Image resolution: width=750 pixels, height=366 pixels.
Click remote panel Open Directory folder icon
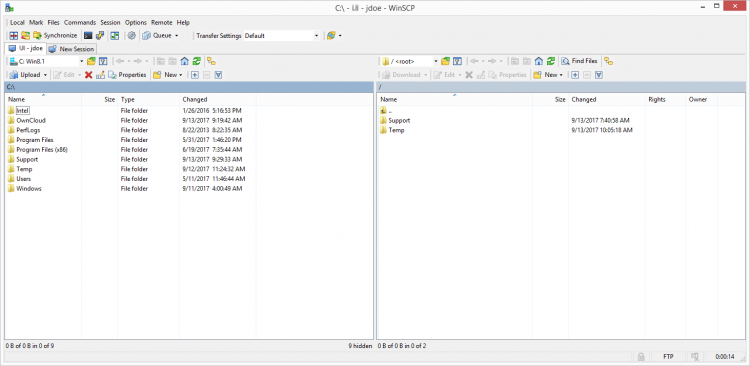446,61
